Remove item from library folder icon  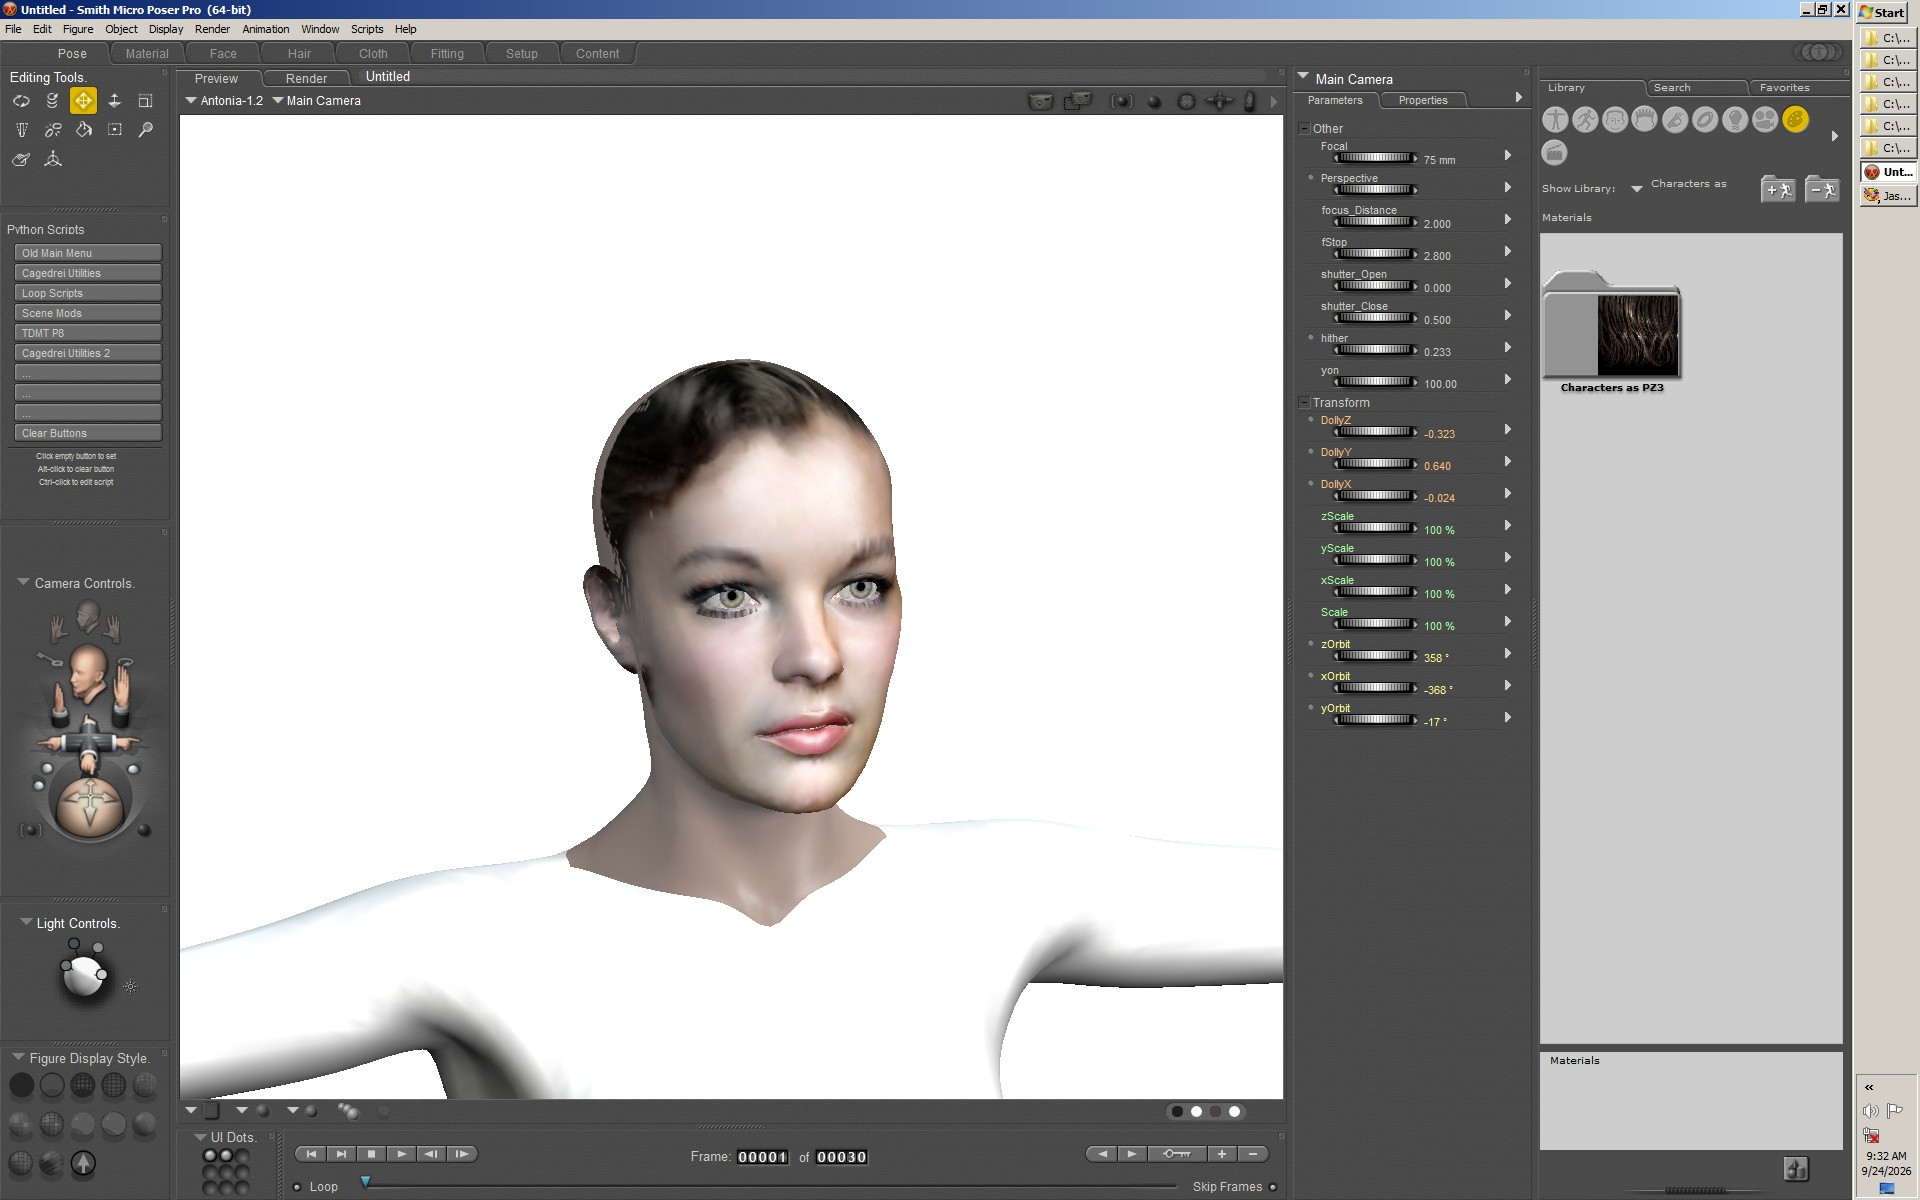pos(1822,189)
